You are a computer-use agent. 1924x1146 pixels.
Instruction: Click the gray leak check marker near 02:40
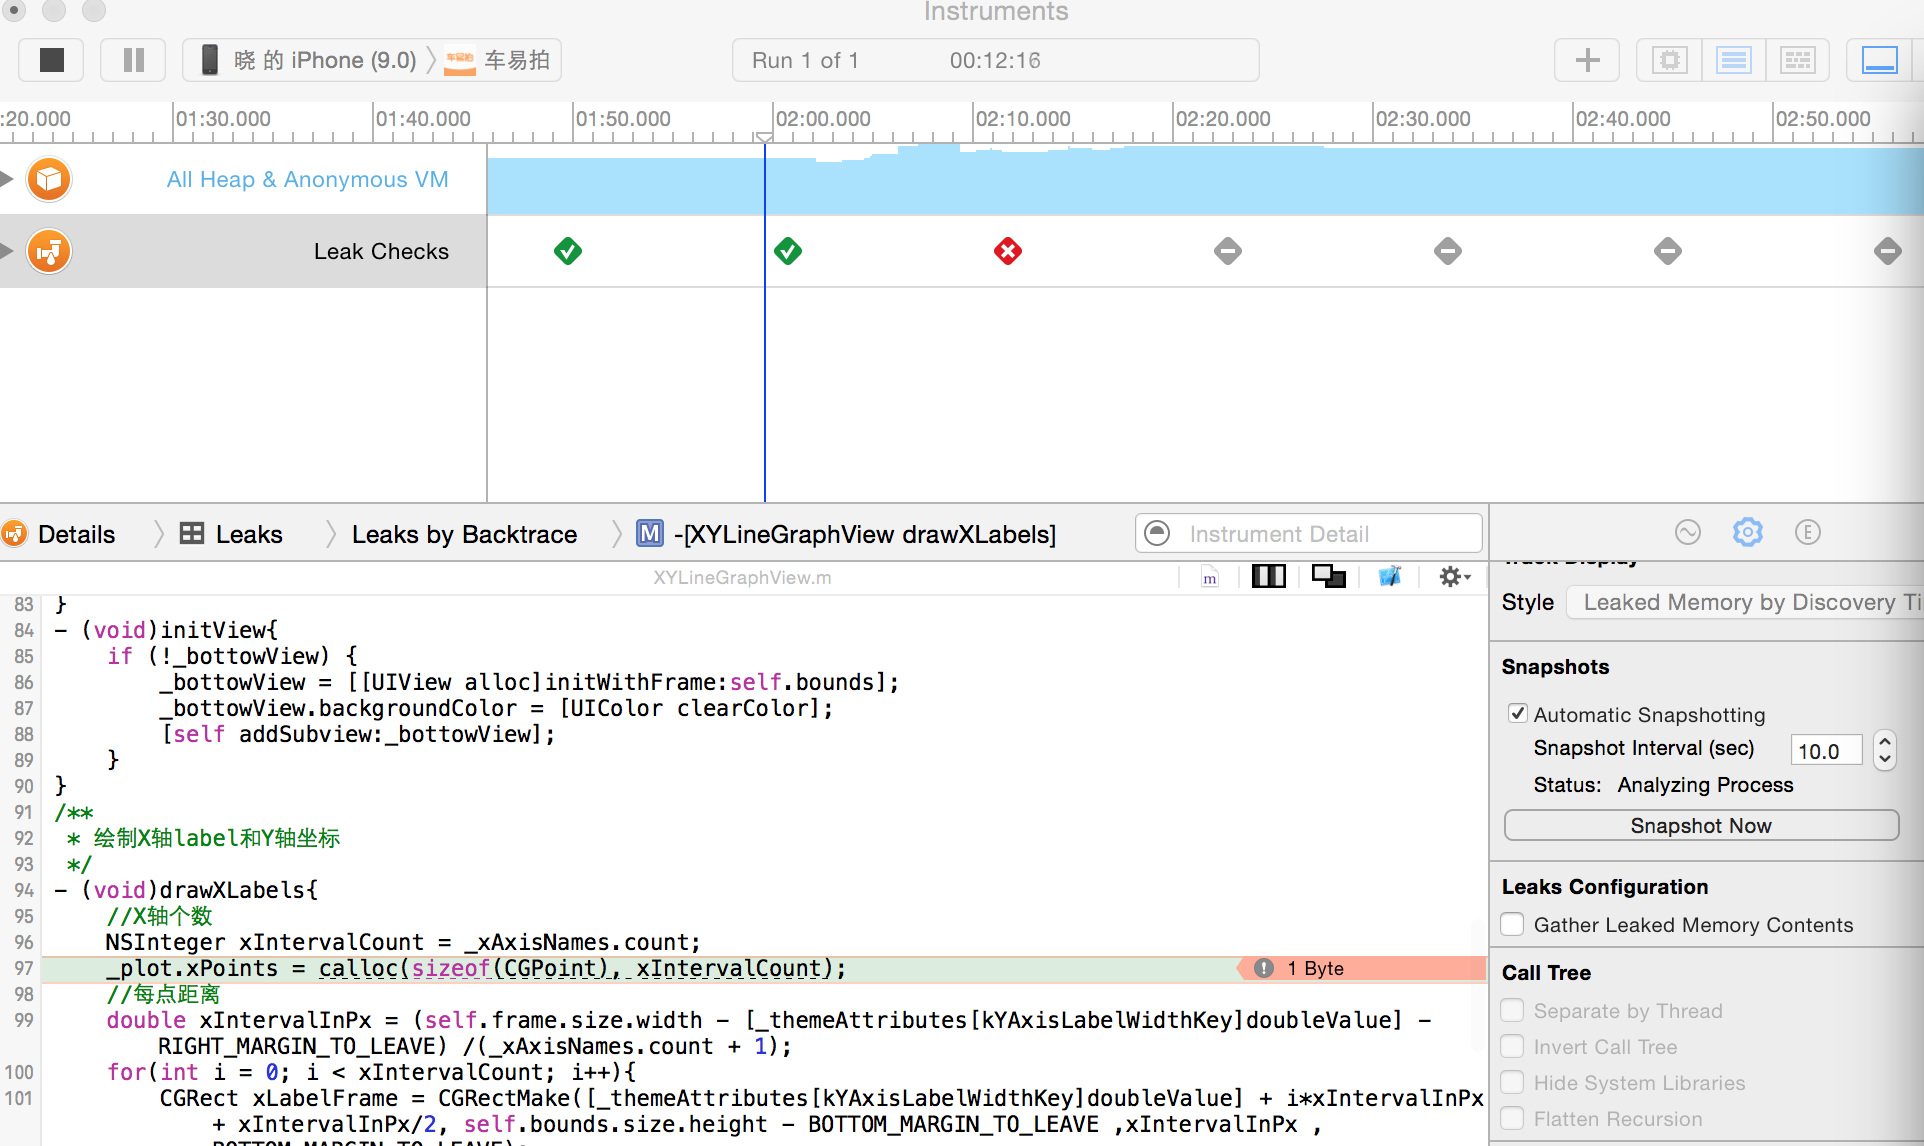tap(1668, 251)
